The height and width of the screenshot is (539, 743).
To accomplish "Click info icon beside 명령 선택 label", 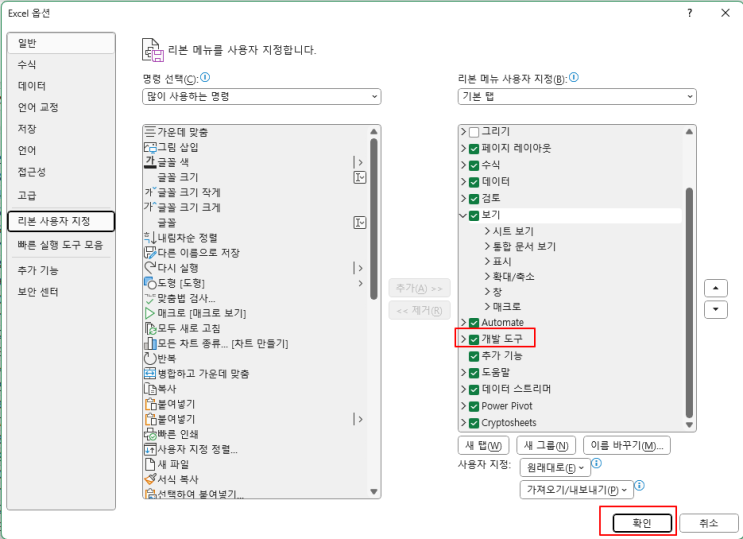I will [205, 77].
